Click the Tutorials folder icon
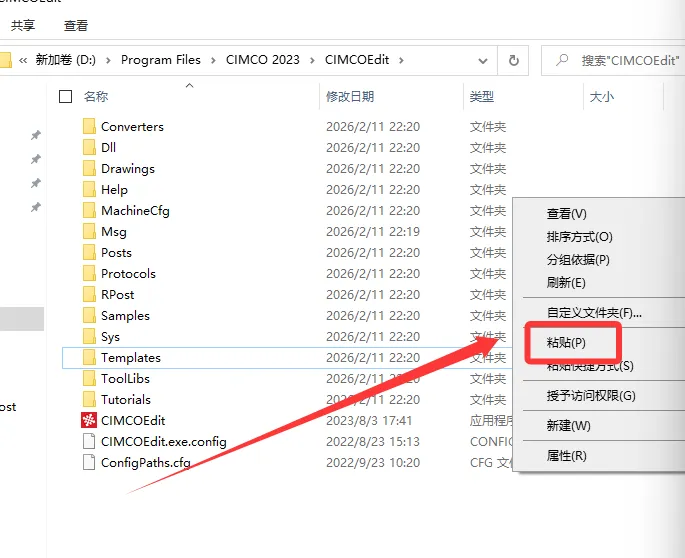 pyautogui.click(x=89, y=399)
